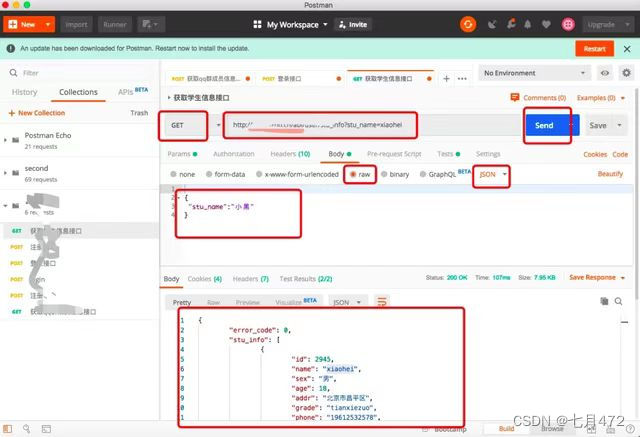The image size is (640, 437).
Task: Open Comments (0) for the request
Action: [538, 98]
